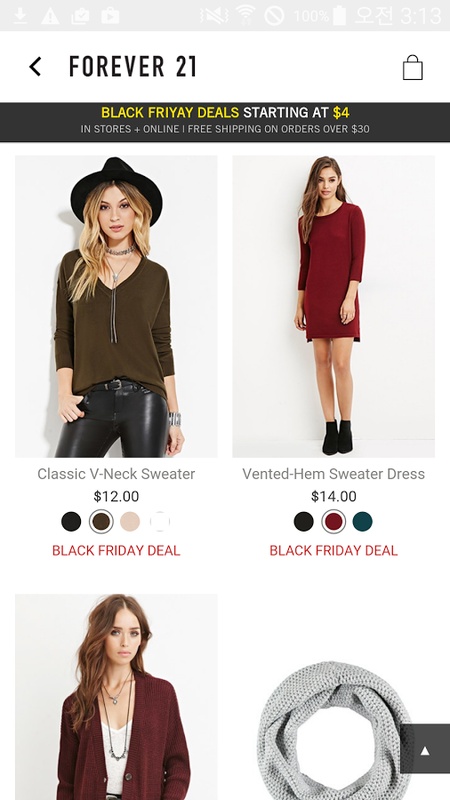The height and width of the screenshot is (800, 450).
Task: Tap the download icon in status bar
Action: 20,15
